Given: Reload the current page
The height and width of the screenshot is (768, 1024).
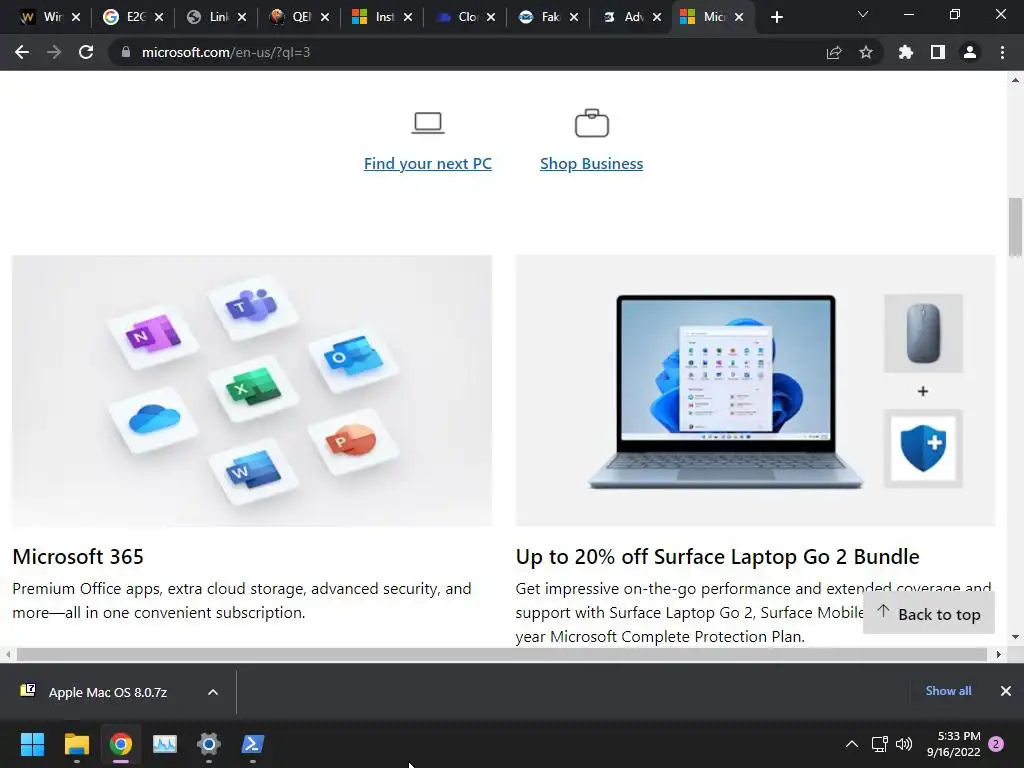Looking at the screenshot, I should point(86,52).
